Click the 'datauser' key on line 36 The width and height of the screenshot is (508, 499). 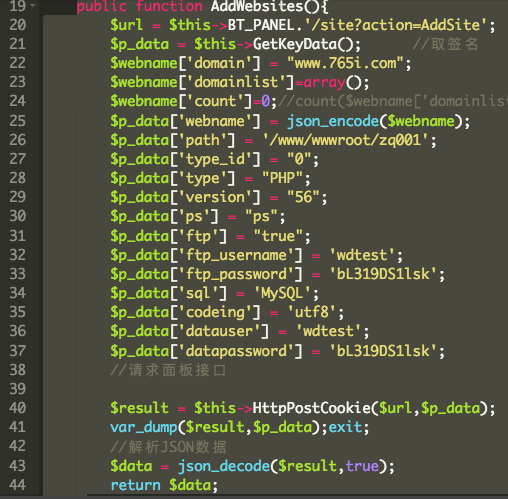tap(219, 332)
